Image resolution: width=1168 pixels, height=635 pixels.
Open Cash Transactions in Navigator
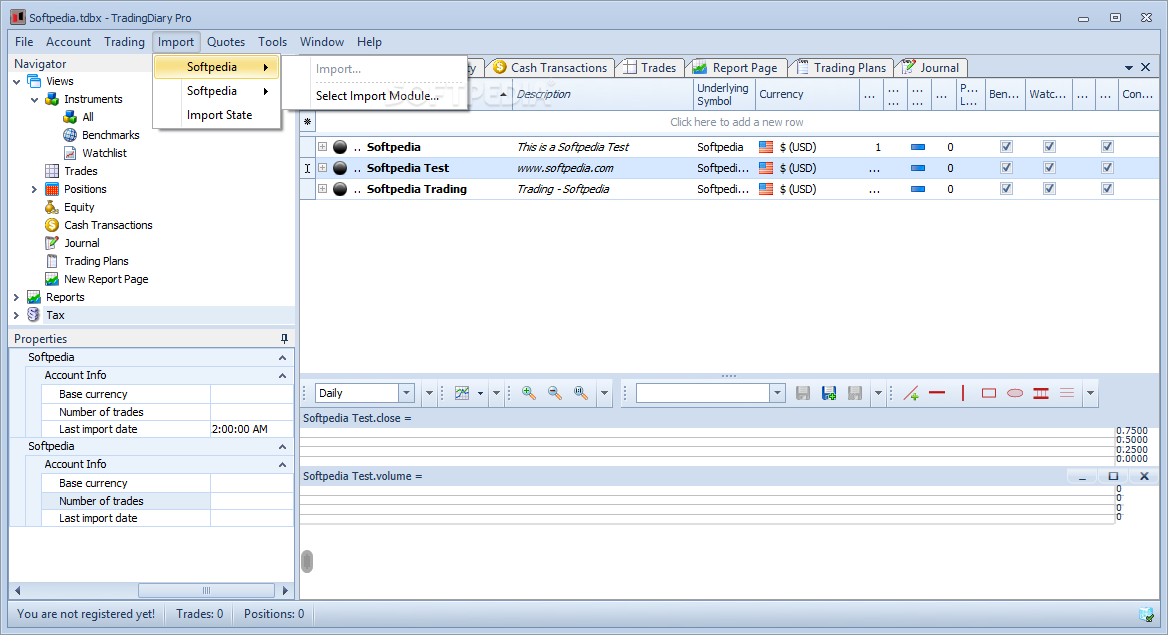pyautogui.click(x=108, y=225)
